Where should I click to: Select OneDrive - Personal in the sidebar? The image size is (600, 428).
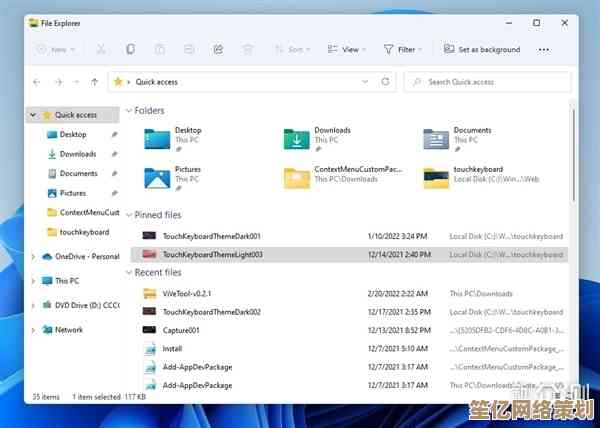[86, 257]
